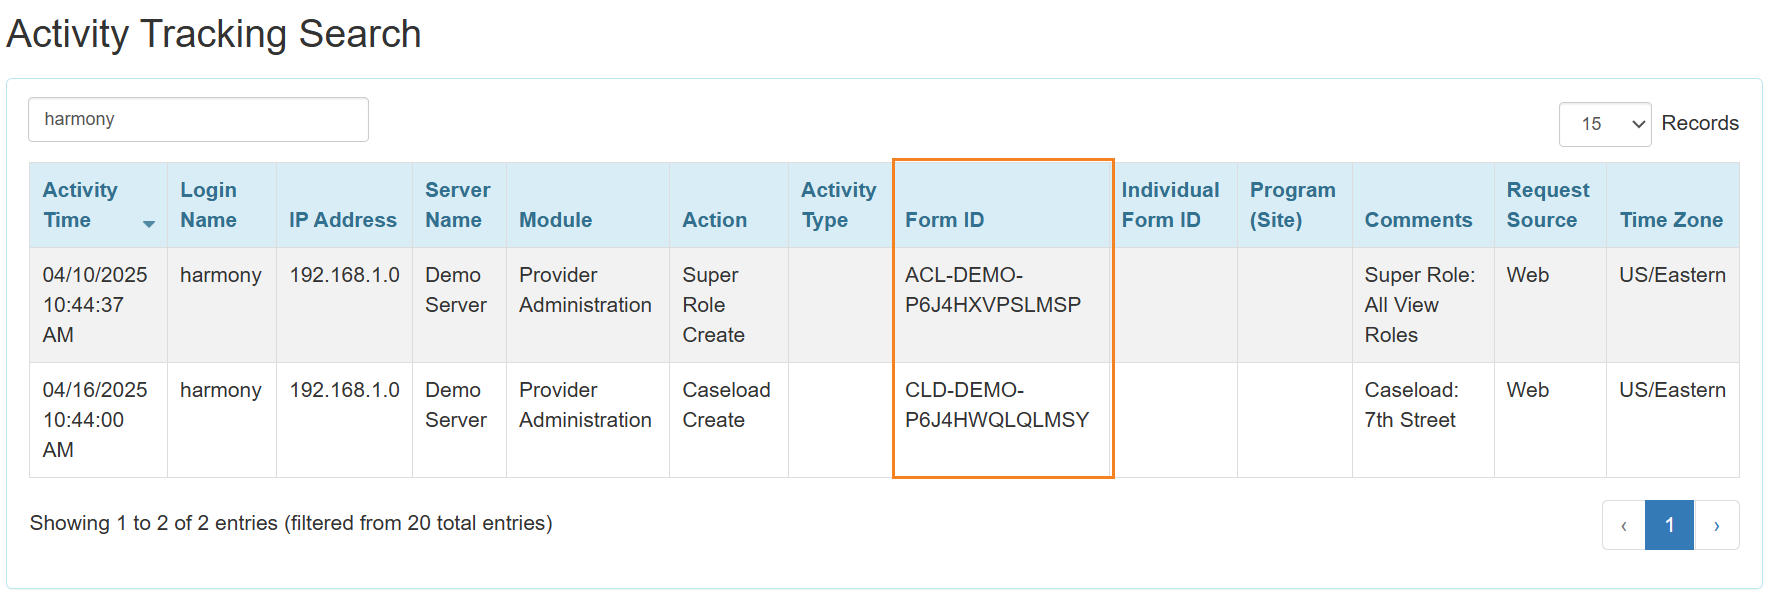
Task: Click US/Eastern in Caseload Create row
Action: coord(1672,390)
